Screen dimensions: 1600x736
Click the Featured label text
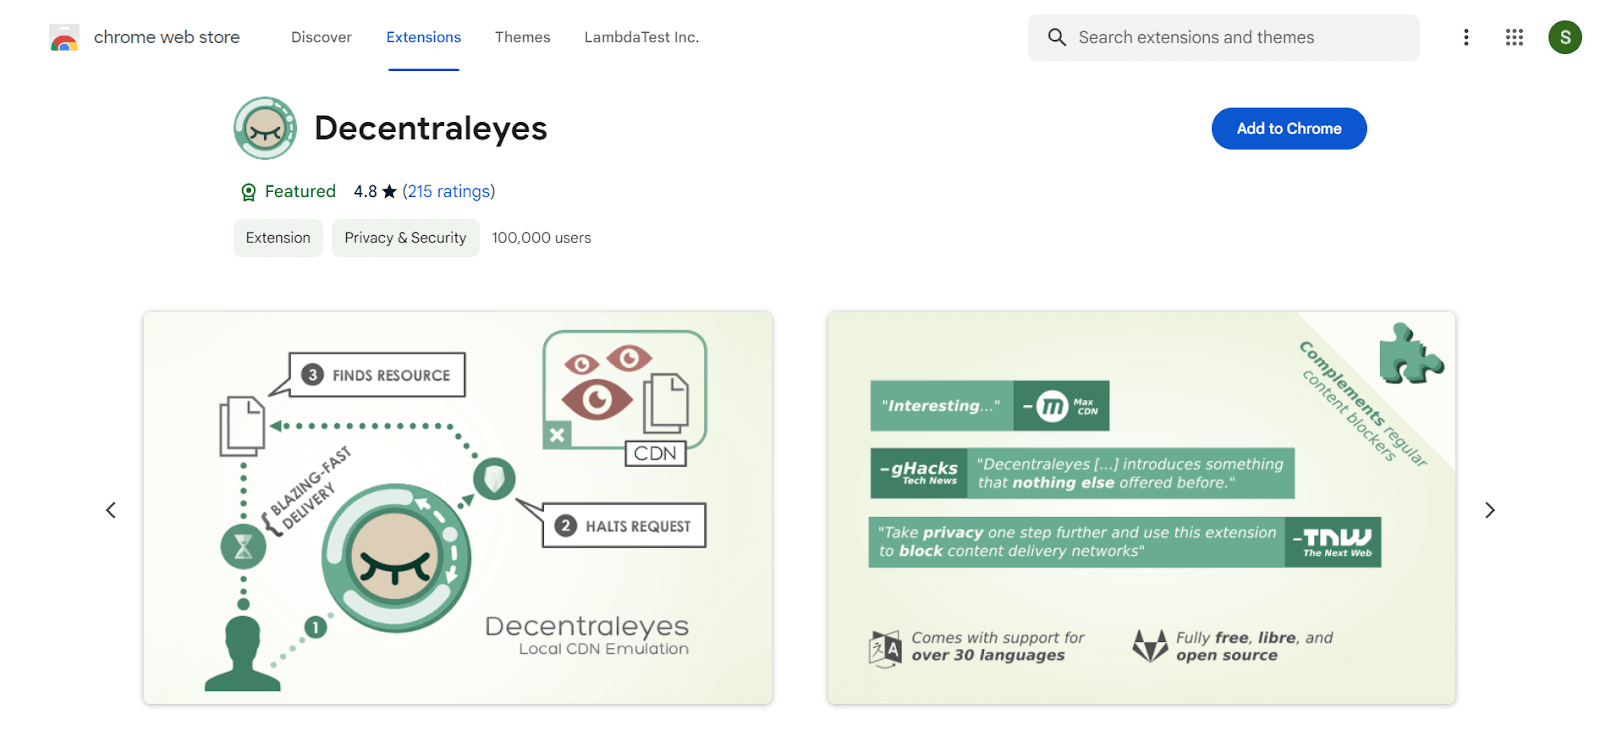pyautogui.click(x=300, y=191)
